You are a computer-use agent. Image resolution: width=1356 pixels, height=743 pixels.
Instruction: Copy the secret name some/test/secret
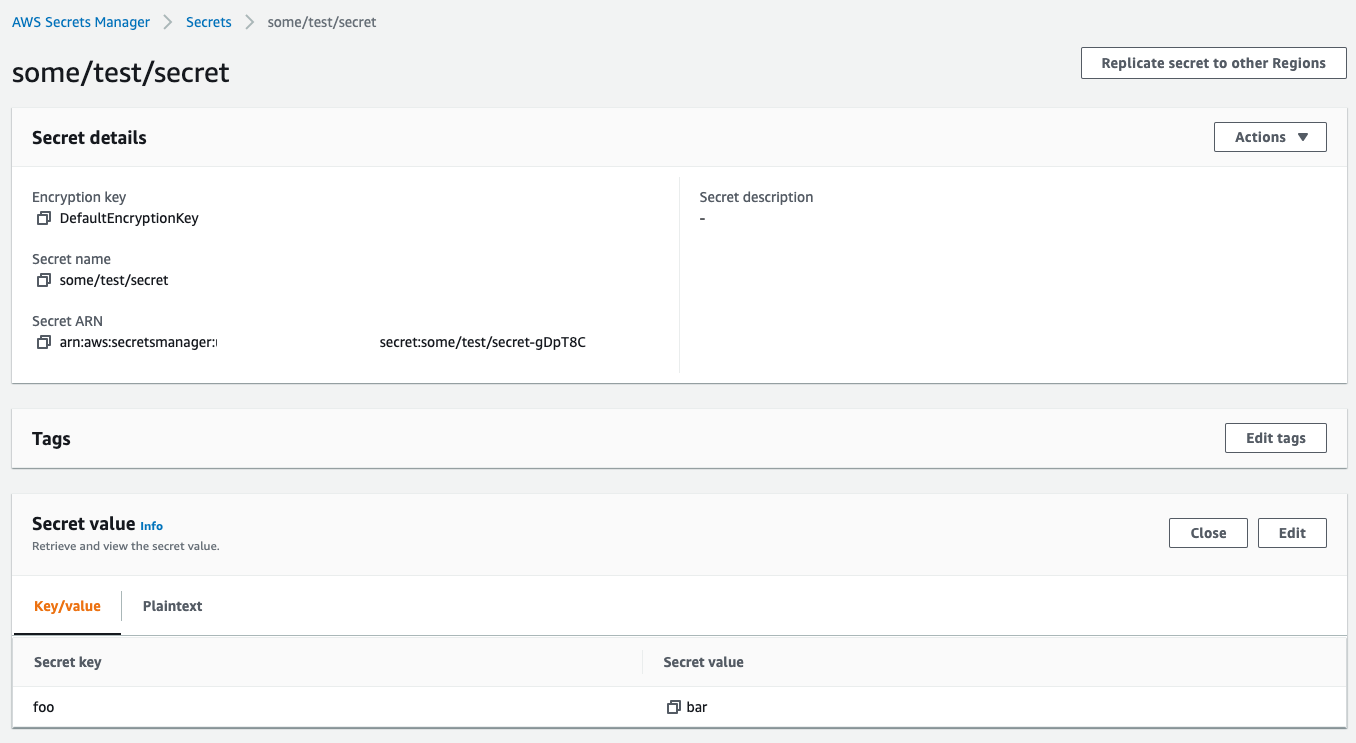point(44,280)
